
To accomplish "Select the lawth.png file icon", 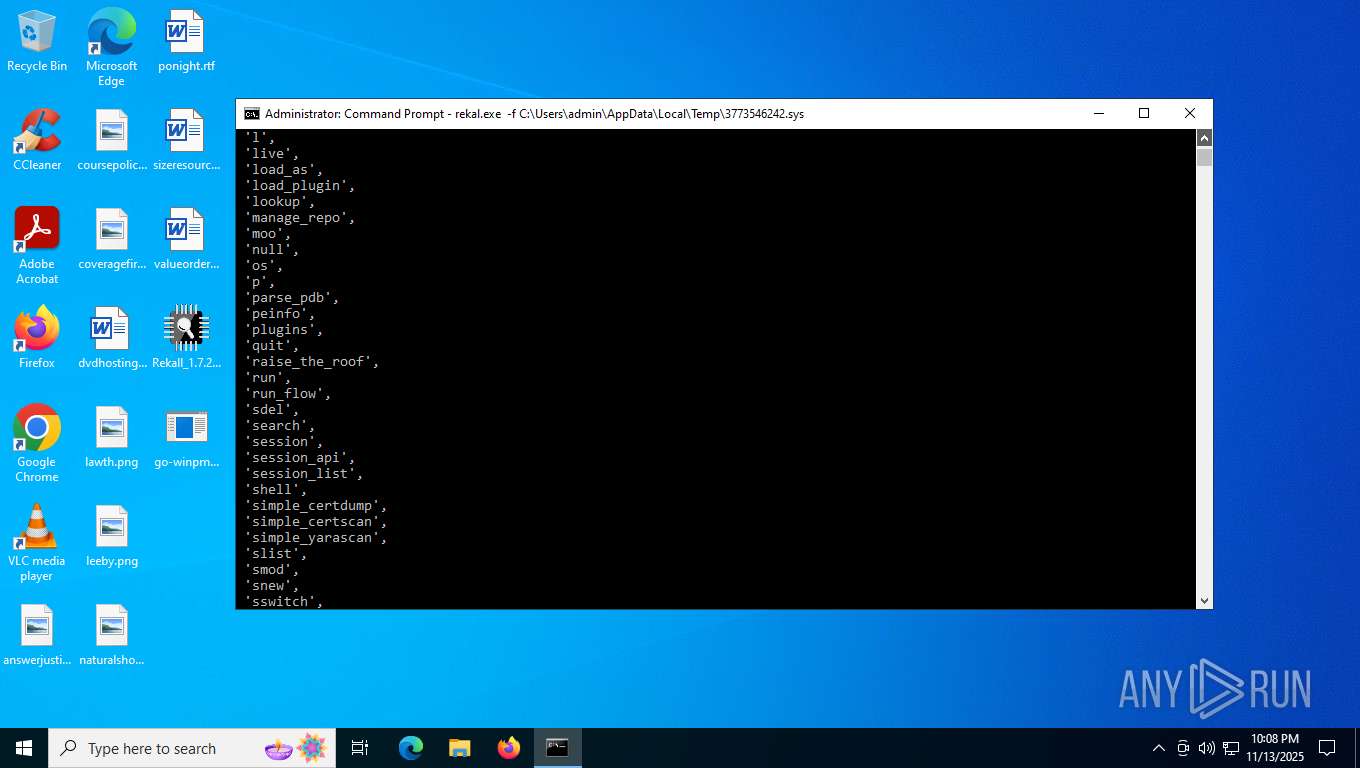I will [x=111, y=437].
